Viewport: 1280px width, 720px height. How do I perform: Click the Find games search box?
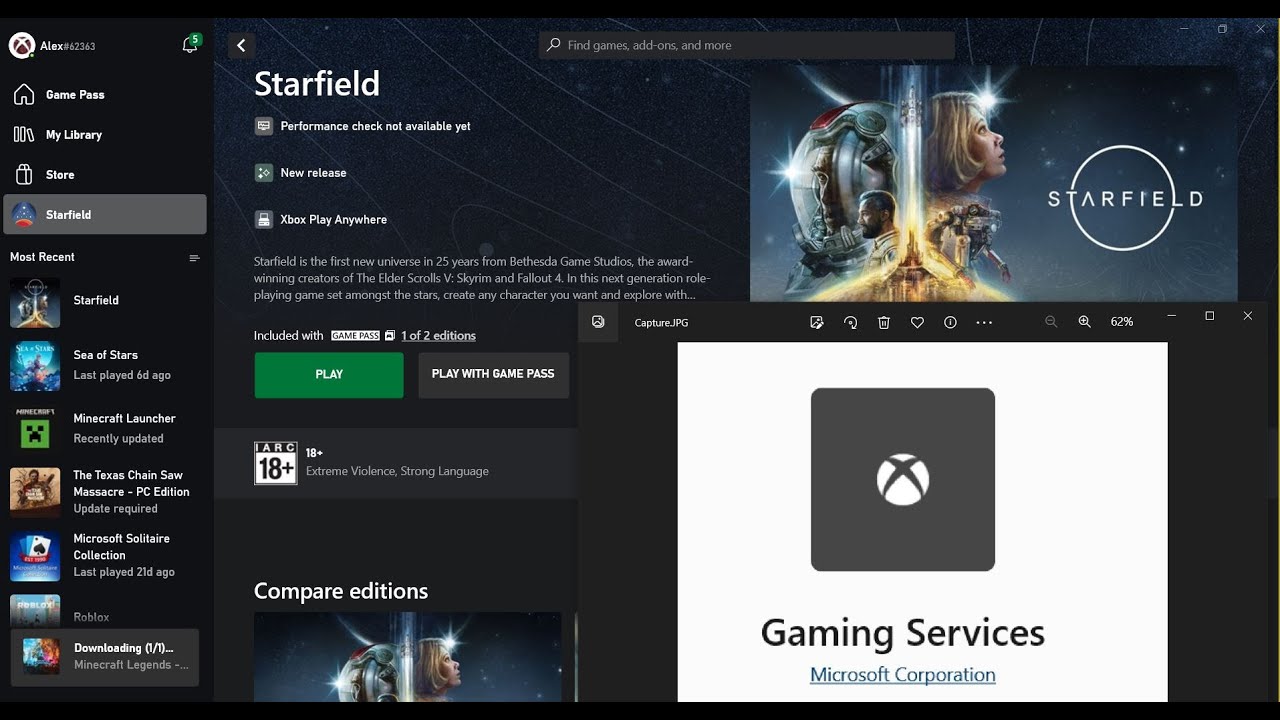747,45
